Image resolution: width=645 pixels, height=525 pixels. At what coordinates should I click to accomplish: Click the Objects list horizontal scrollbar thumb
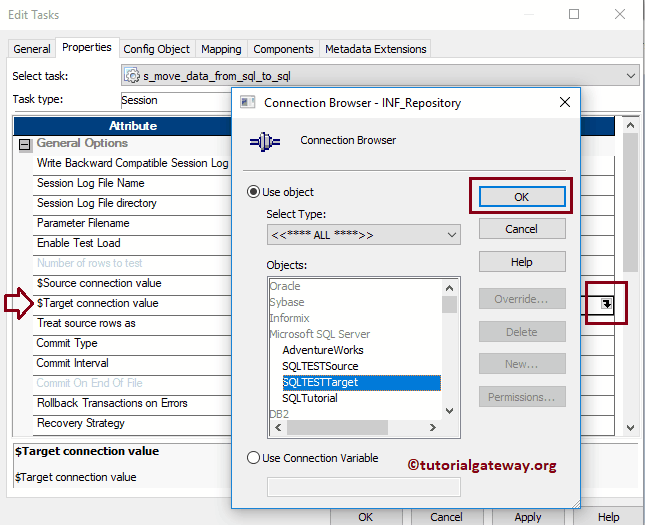tap(337, 427)
